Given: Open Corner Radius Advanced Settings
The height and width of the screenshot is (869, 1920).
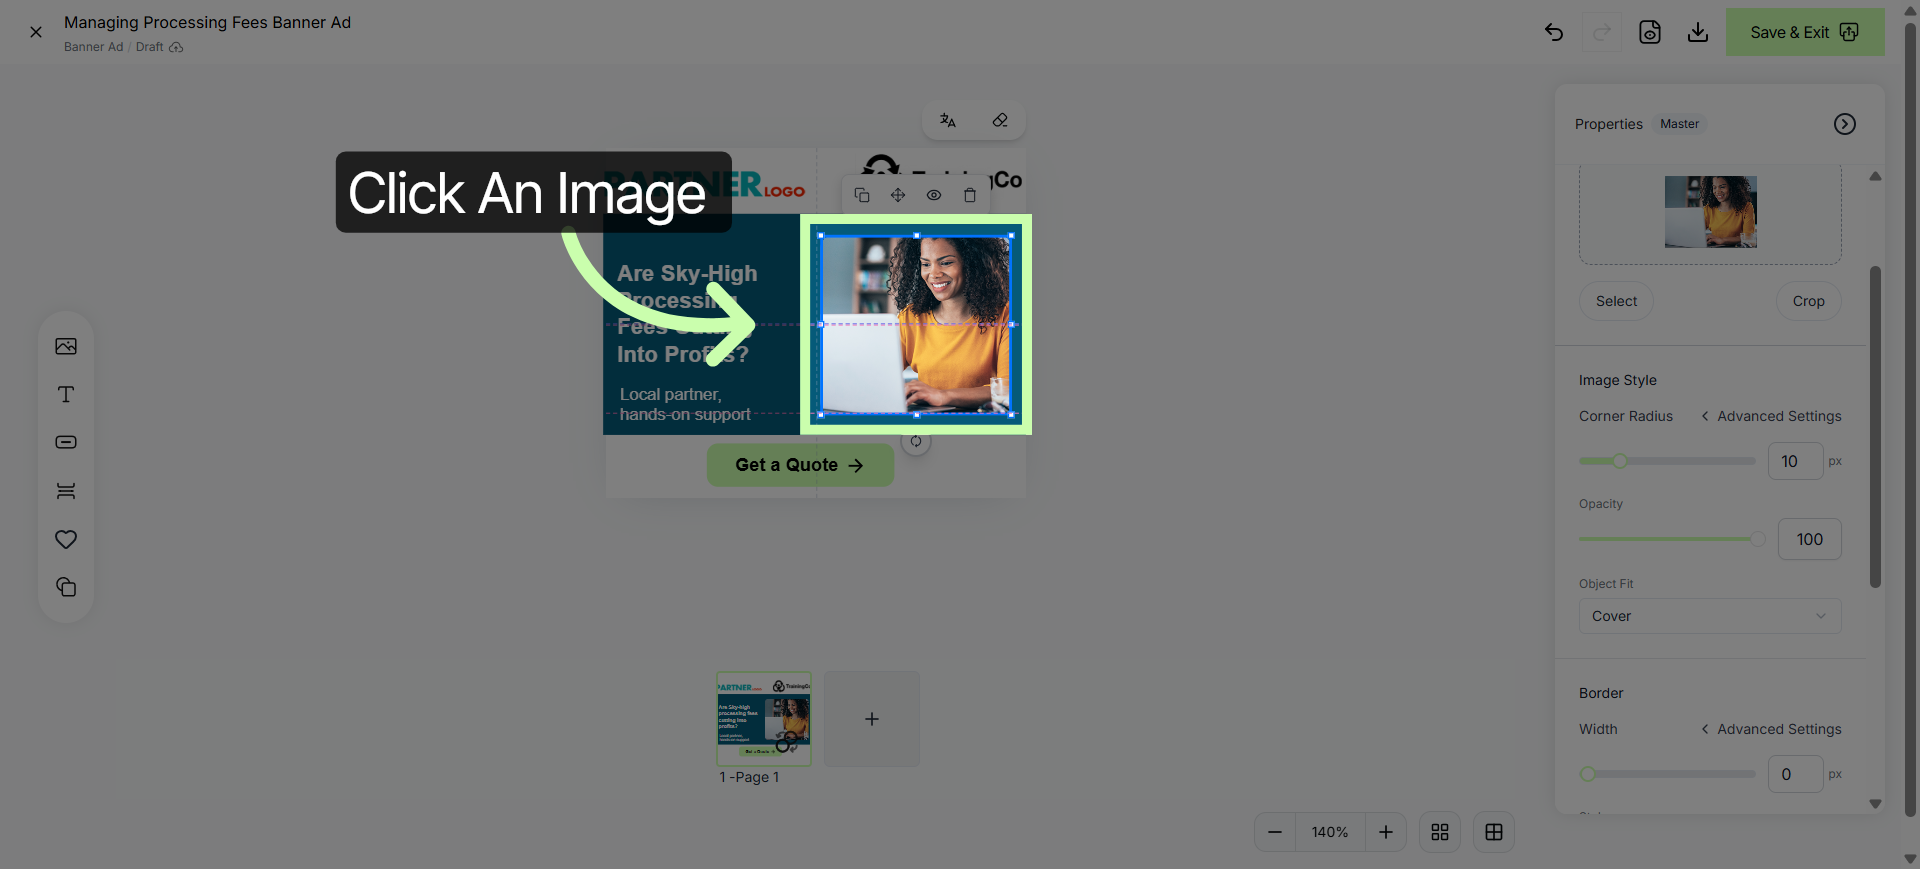Looking at the screenshot, I should [x=1772, y=416].
